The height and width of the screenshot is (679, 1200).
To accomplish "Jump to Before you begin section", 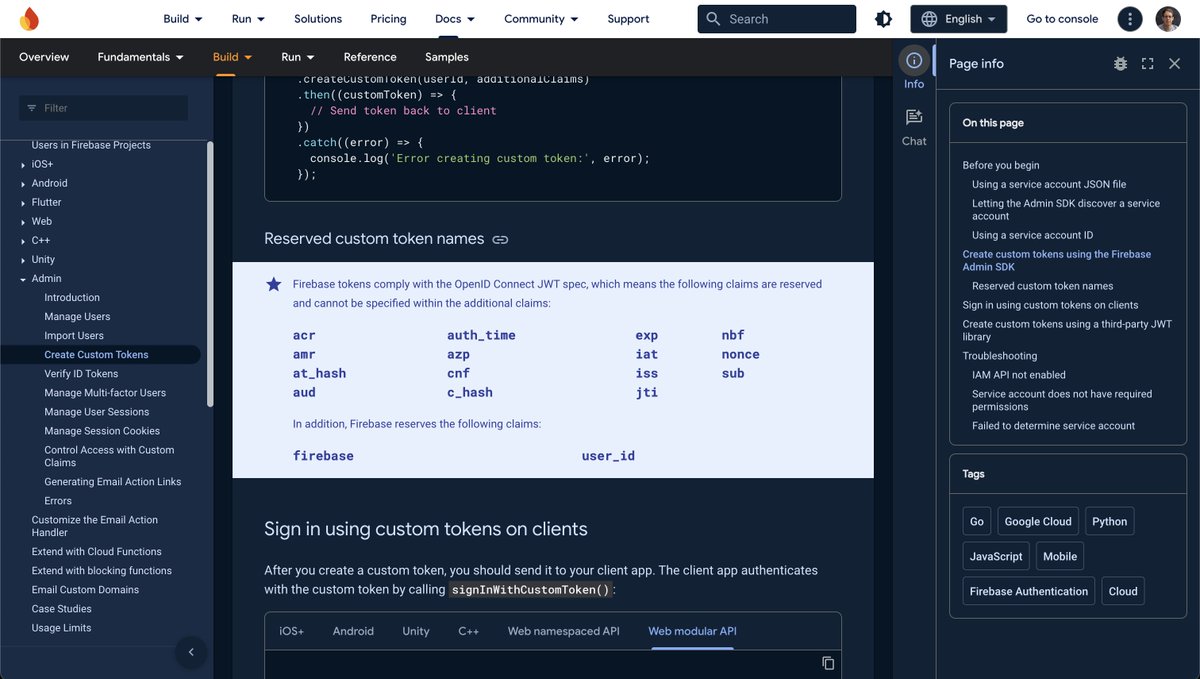I will [1001, 166].
